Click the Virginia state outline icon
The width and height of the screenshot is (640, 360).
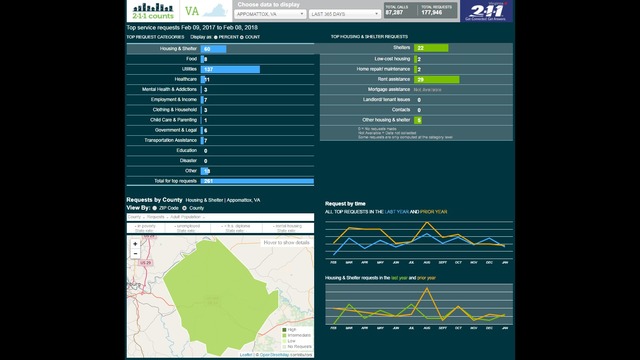pyautogui.click(x=215, y=11)
